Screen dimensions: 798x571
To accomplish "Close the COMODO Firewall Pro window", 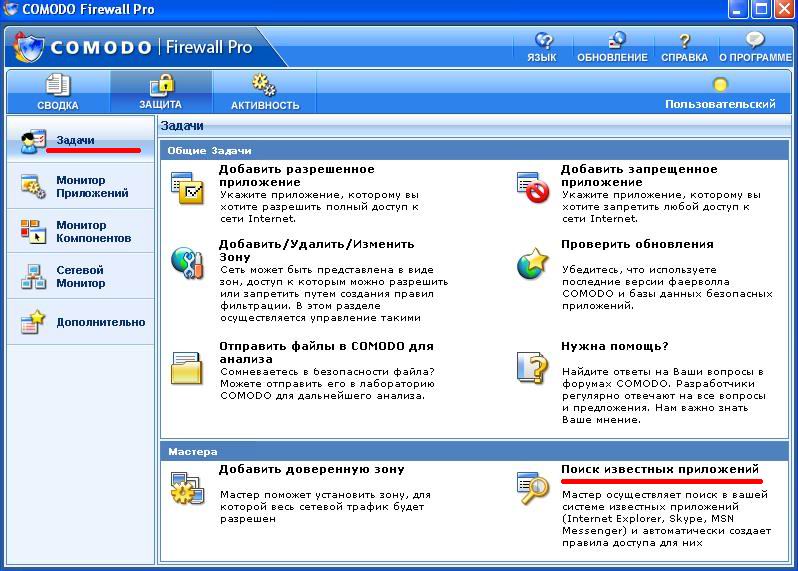I will [x=784, y=10].
